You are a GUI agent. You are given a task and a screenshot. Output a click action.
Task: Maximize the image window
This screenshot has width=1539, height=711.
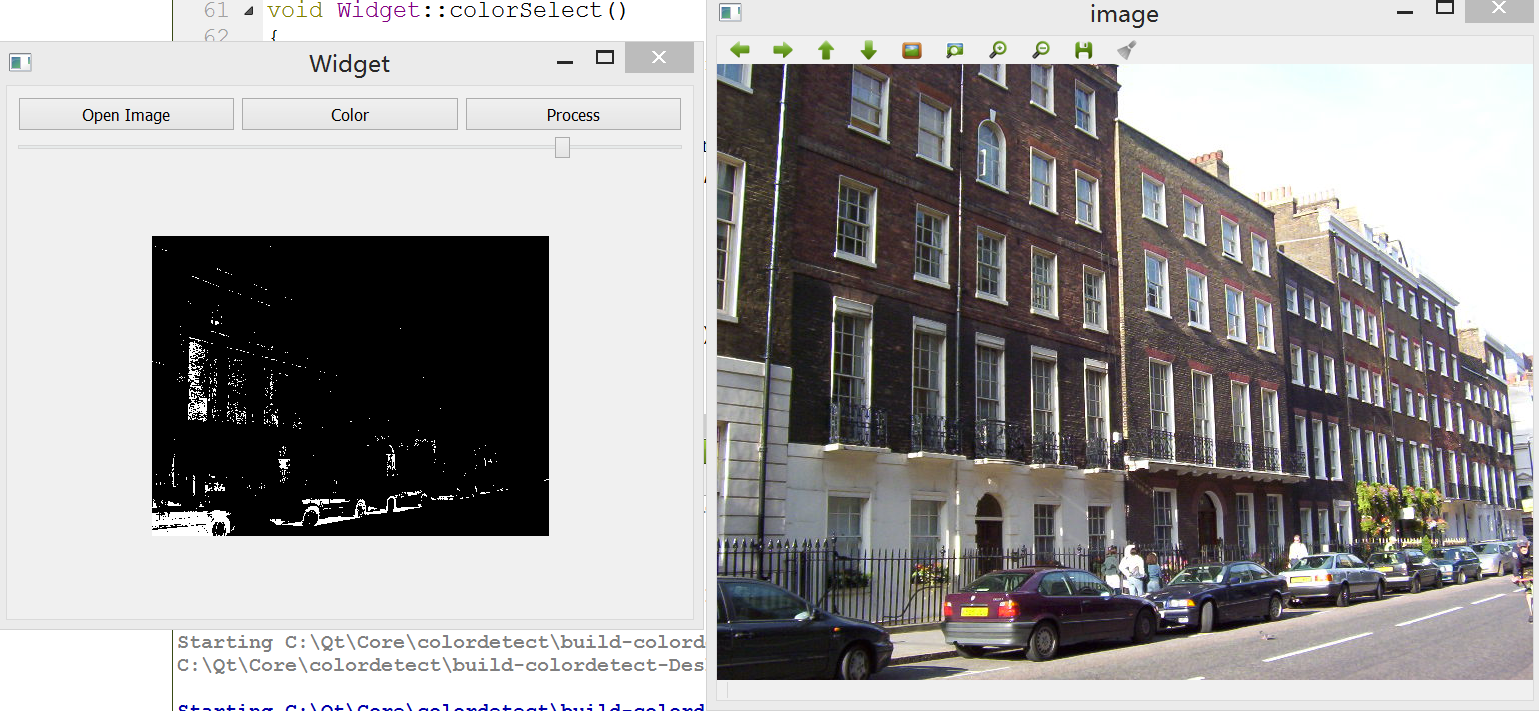click(1445, 8)
